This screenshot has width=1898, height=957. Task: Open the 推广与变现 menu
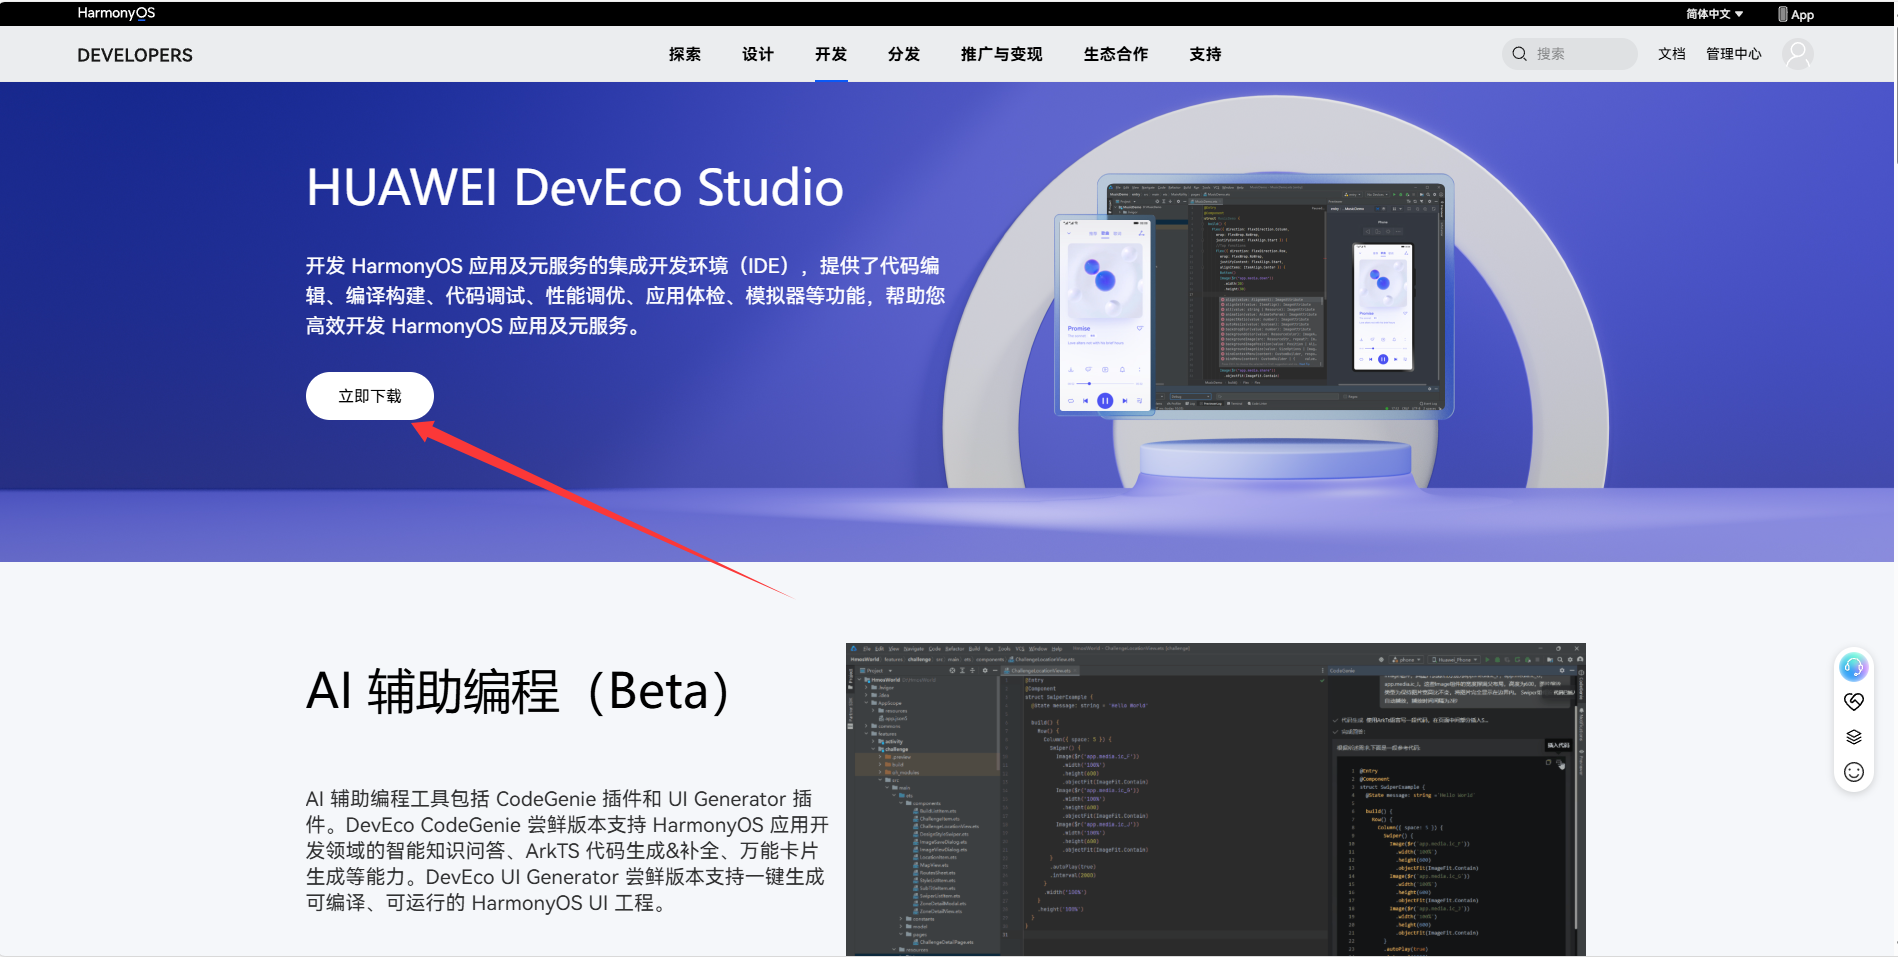click(1002, 54)
